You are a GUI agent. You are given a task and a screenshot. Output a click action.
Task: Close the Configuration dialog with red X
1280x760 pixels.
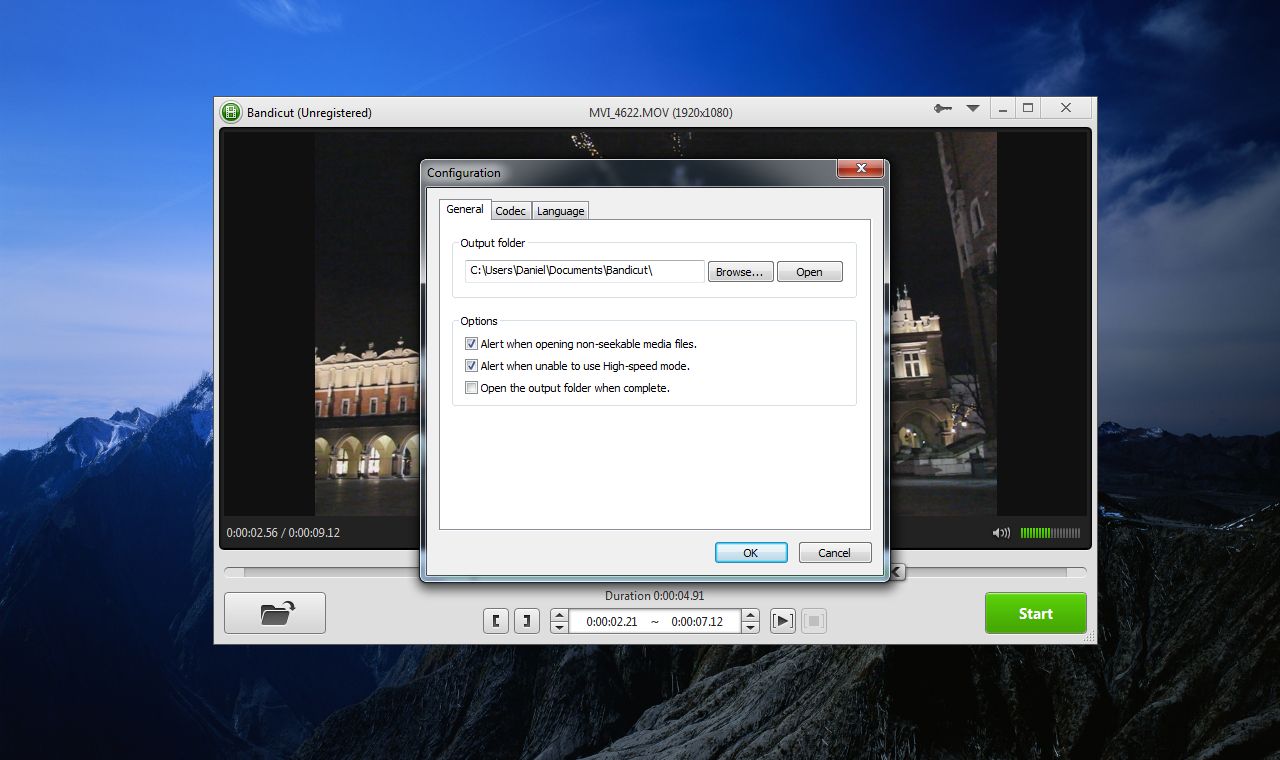click(x=860, y=169)
